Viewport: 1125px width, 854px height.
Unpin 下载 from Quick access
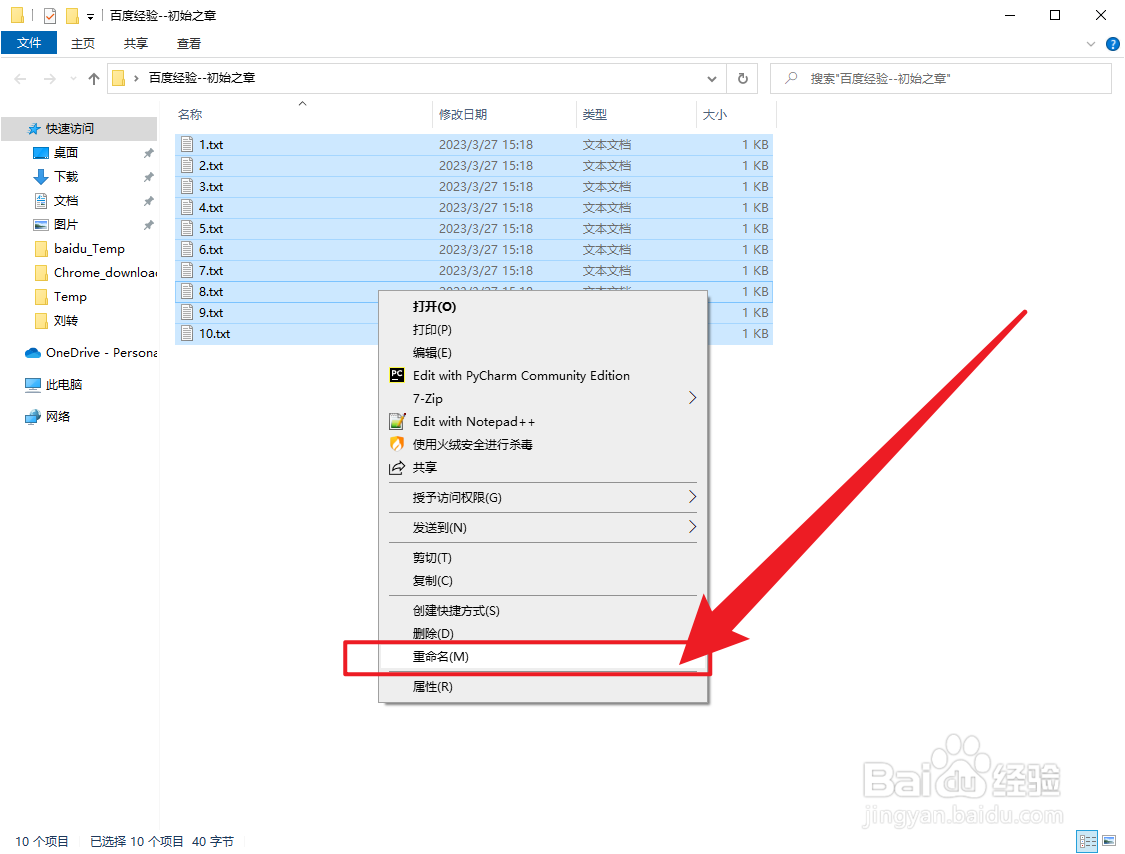pos(148,176)
